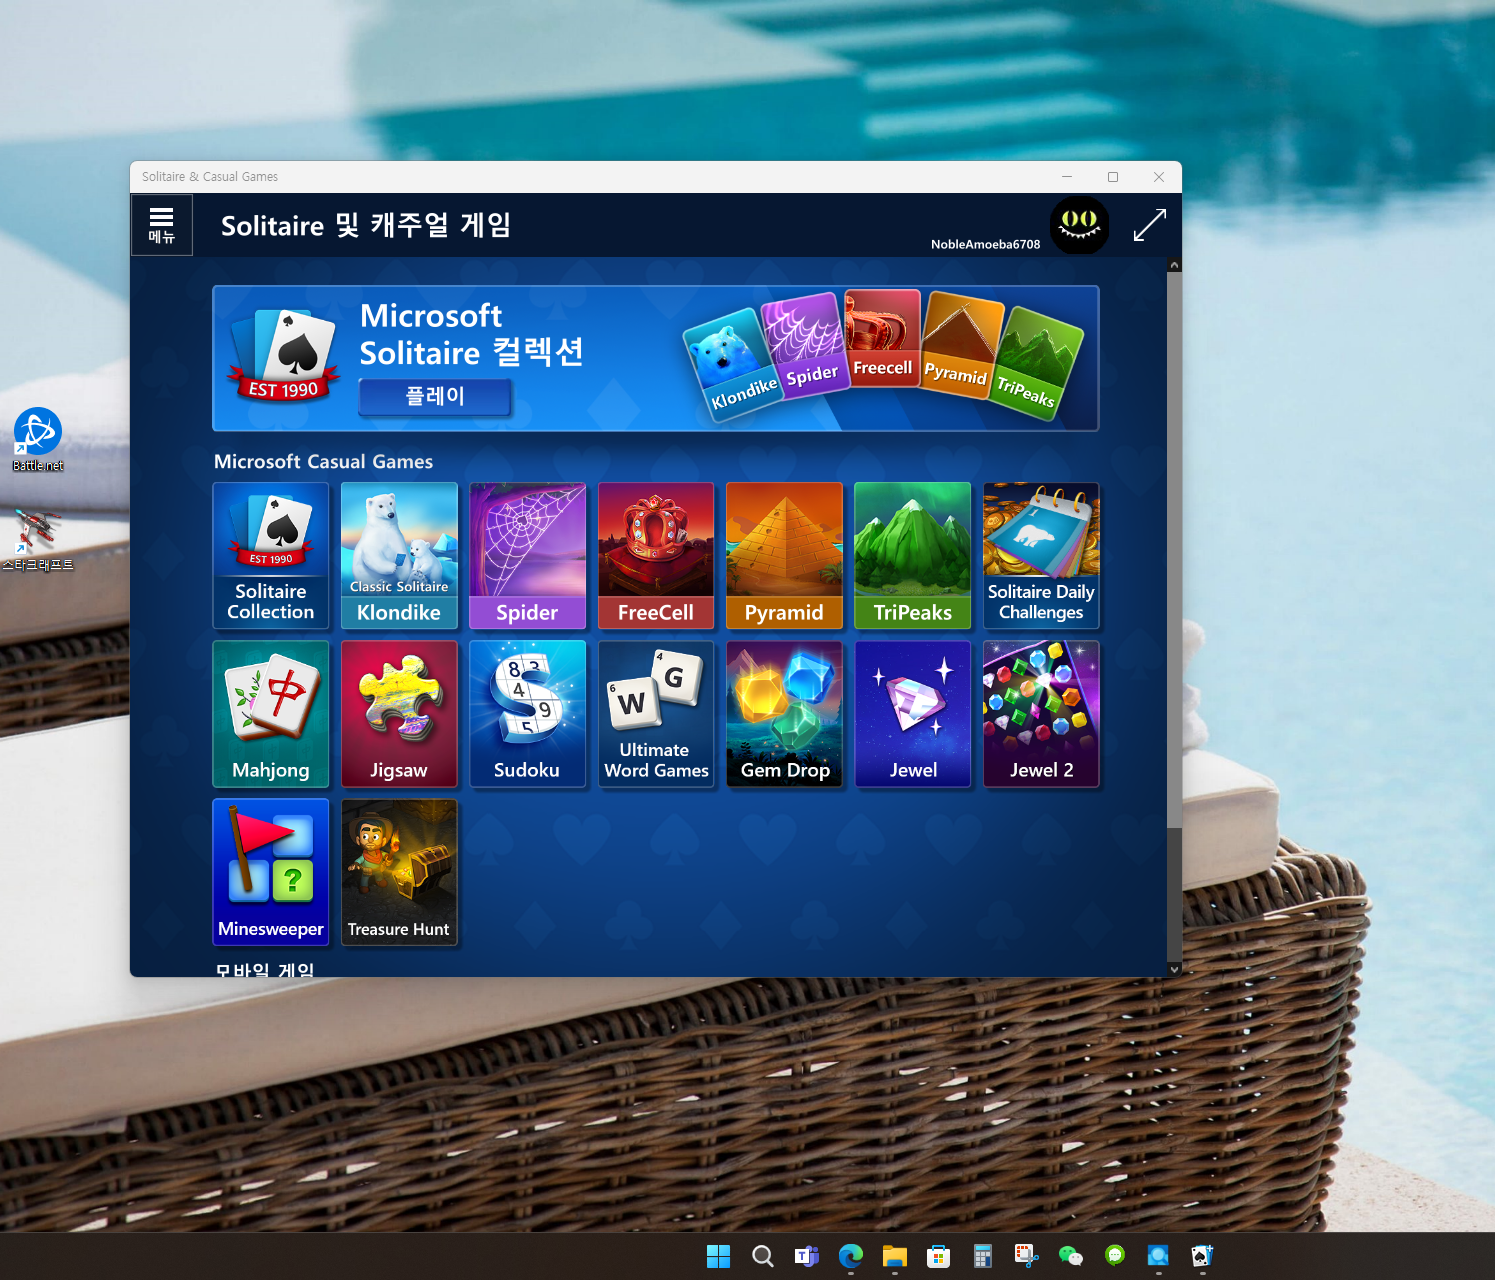Open Snipping Tool from the taskbar
Screen dimensions: 1495x1280
(x=1026, y=1256)
